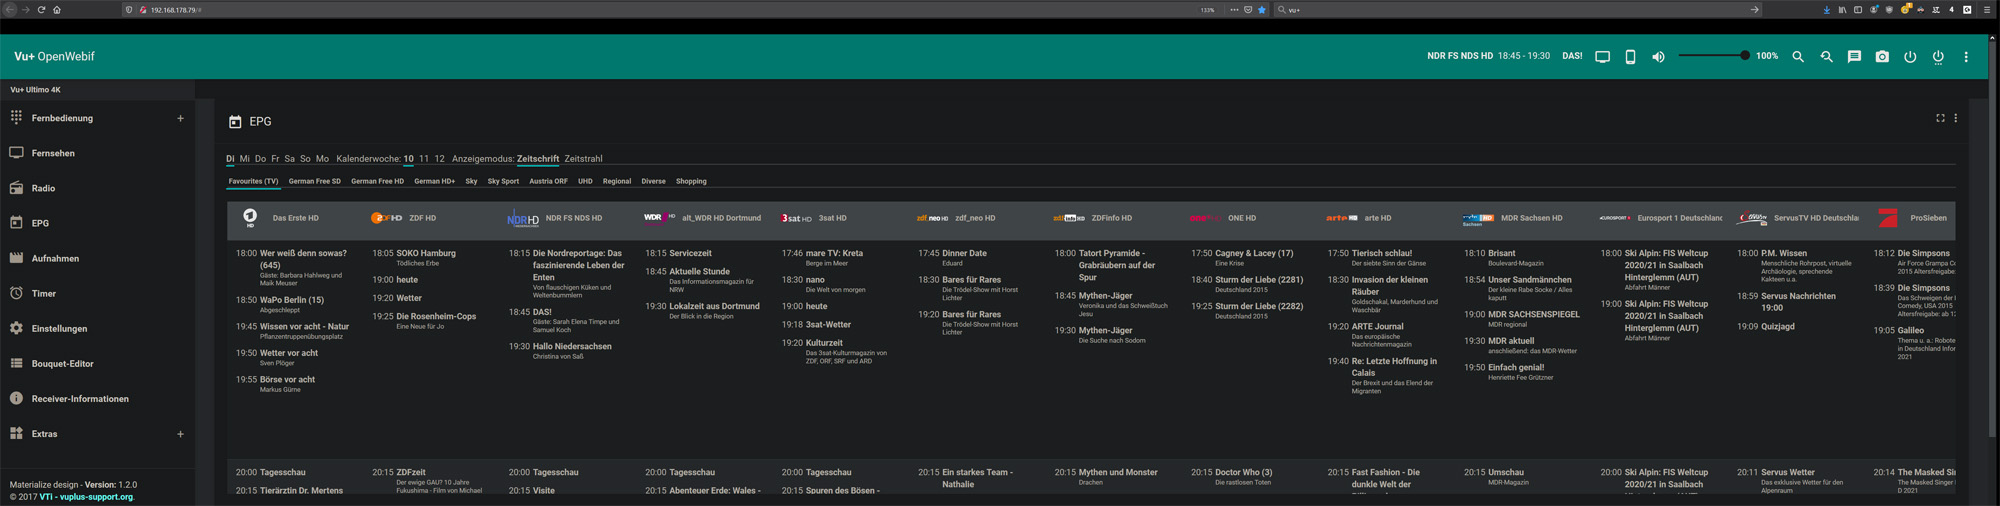Send message via chat bubble icon
2000x506 pixels.
click(x=1854, y=57)
